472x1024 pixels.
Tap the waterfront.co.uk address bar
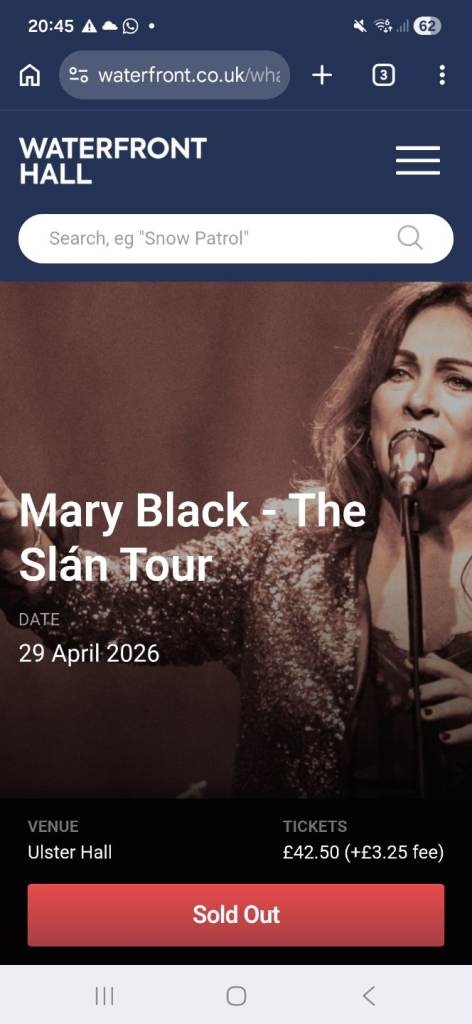(174, 76)
